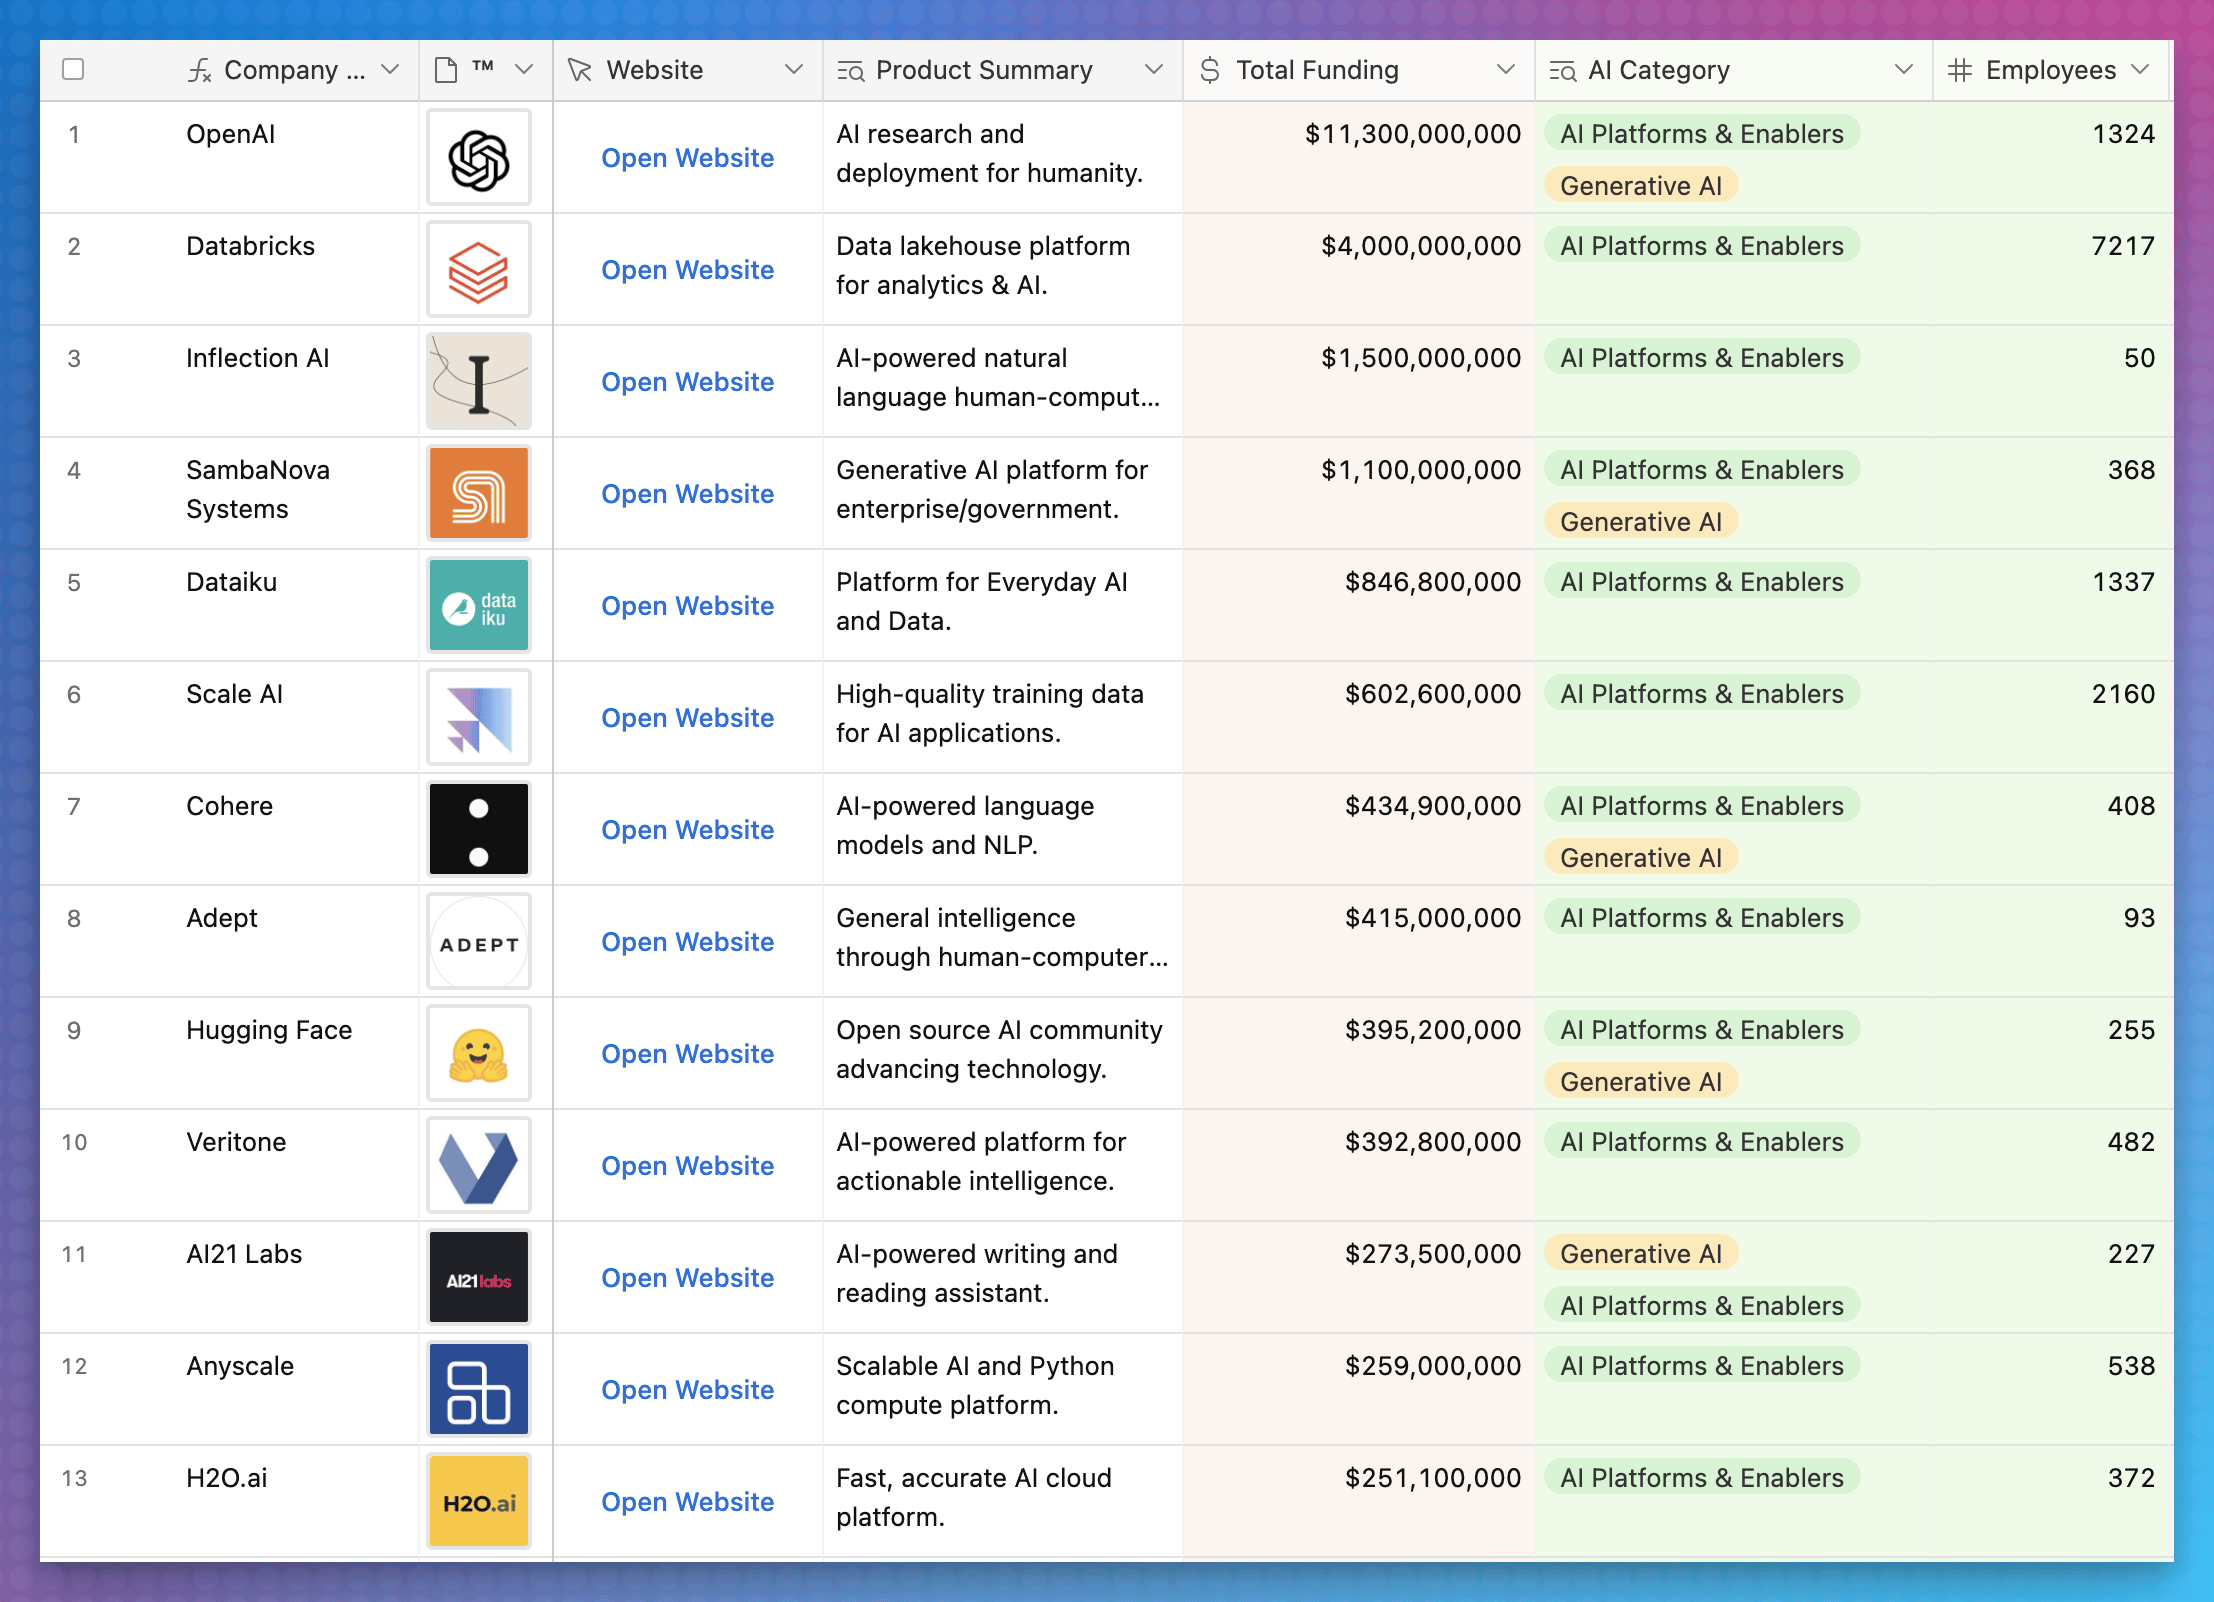This screenshot has height=1602, width=2214.
Task: Open the Company column dropdown arrow
Action: coord(391,70)
